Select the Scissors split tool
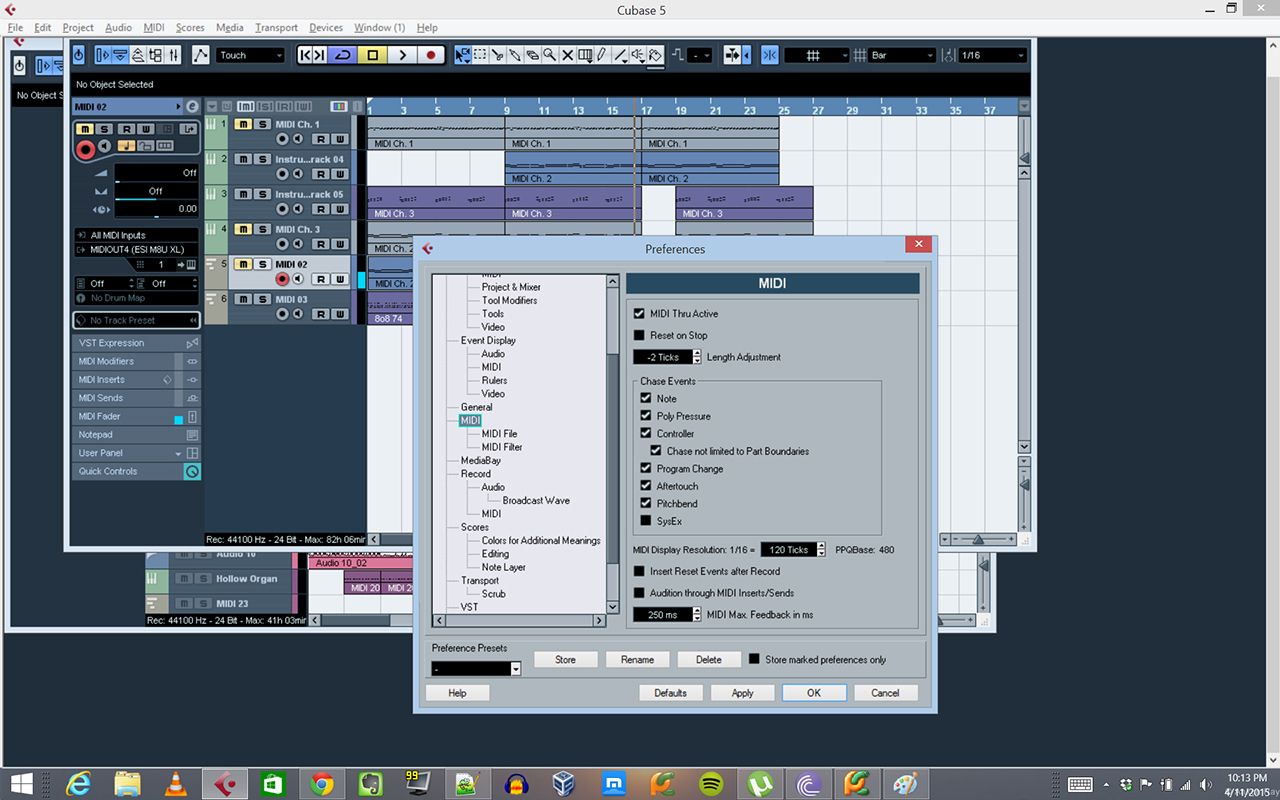Screen dimensions: 1280x800 click(x=497, y=55)
